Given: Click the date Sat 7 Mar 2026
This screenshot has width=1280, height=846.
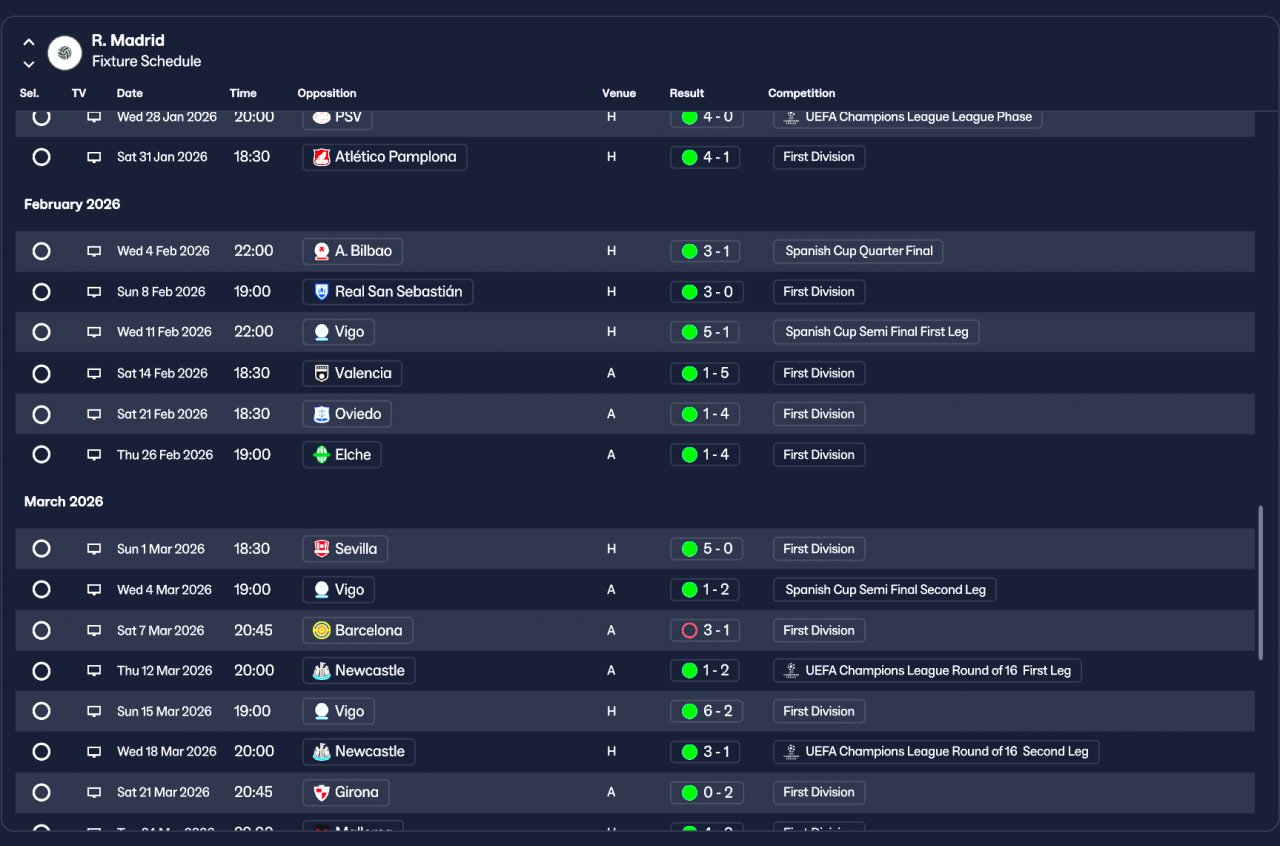Looking at the screenshot, I should [160, 631].
